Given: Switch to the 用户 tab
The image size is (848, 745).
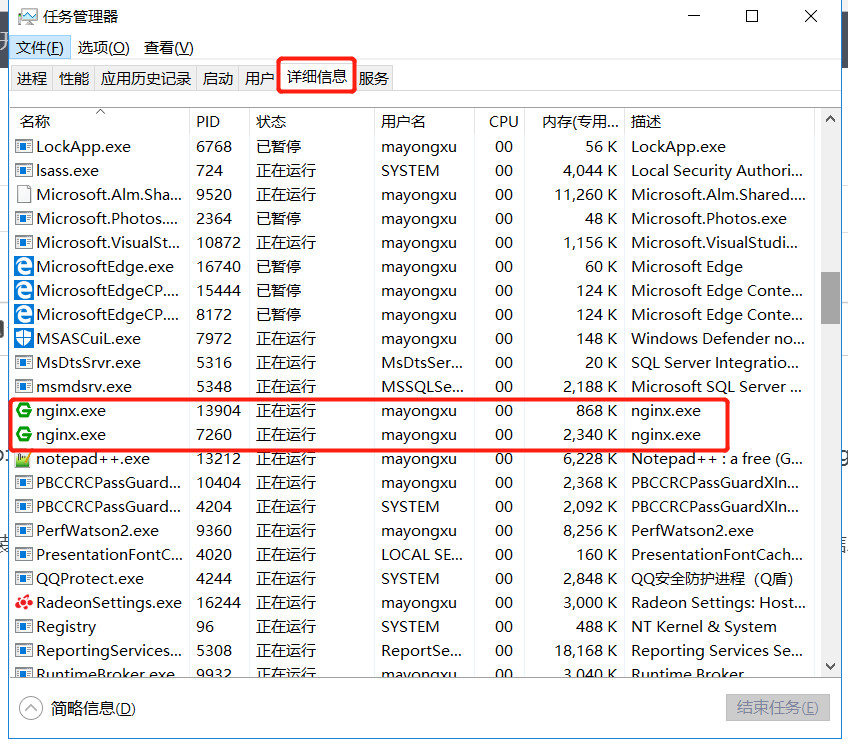Looking at the screenshot, I should pyautogui.click(x=260, y=78).
